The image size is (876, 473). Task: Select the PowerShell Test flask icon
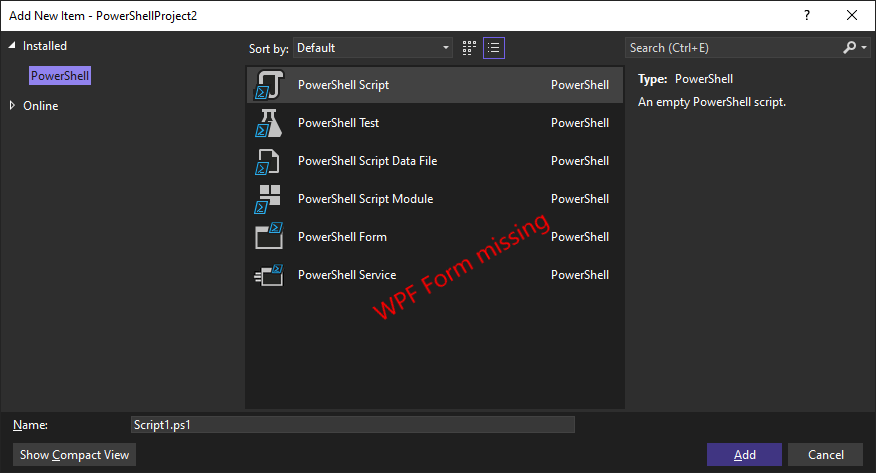[x=269, y=123]
